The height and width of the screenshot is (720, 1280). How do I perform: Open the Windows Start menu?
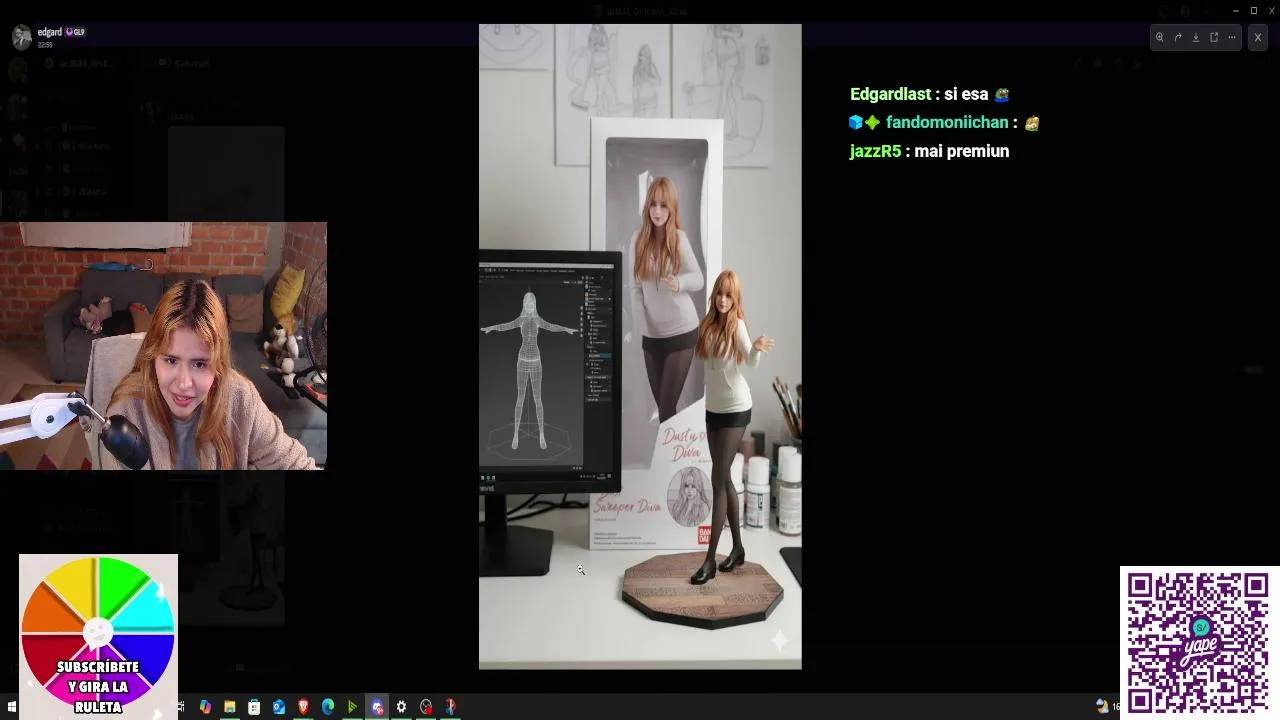(11, 707)
